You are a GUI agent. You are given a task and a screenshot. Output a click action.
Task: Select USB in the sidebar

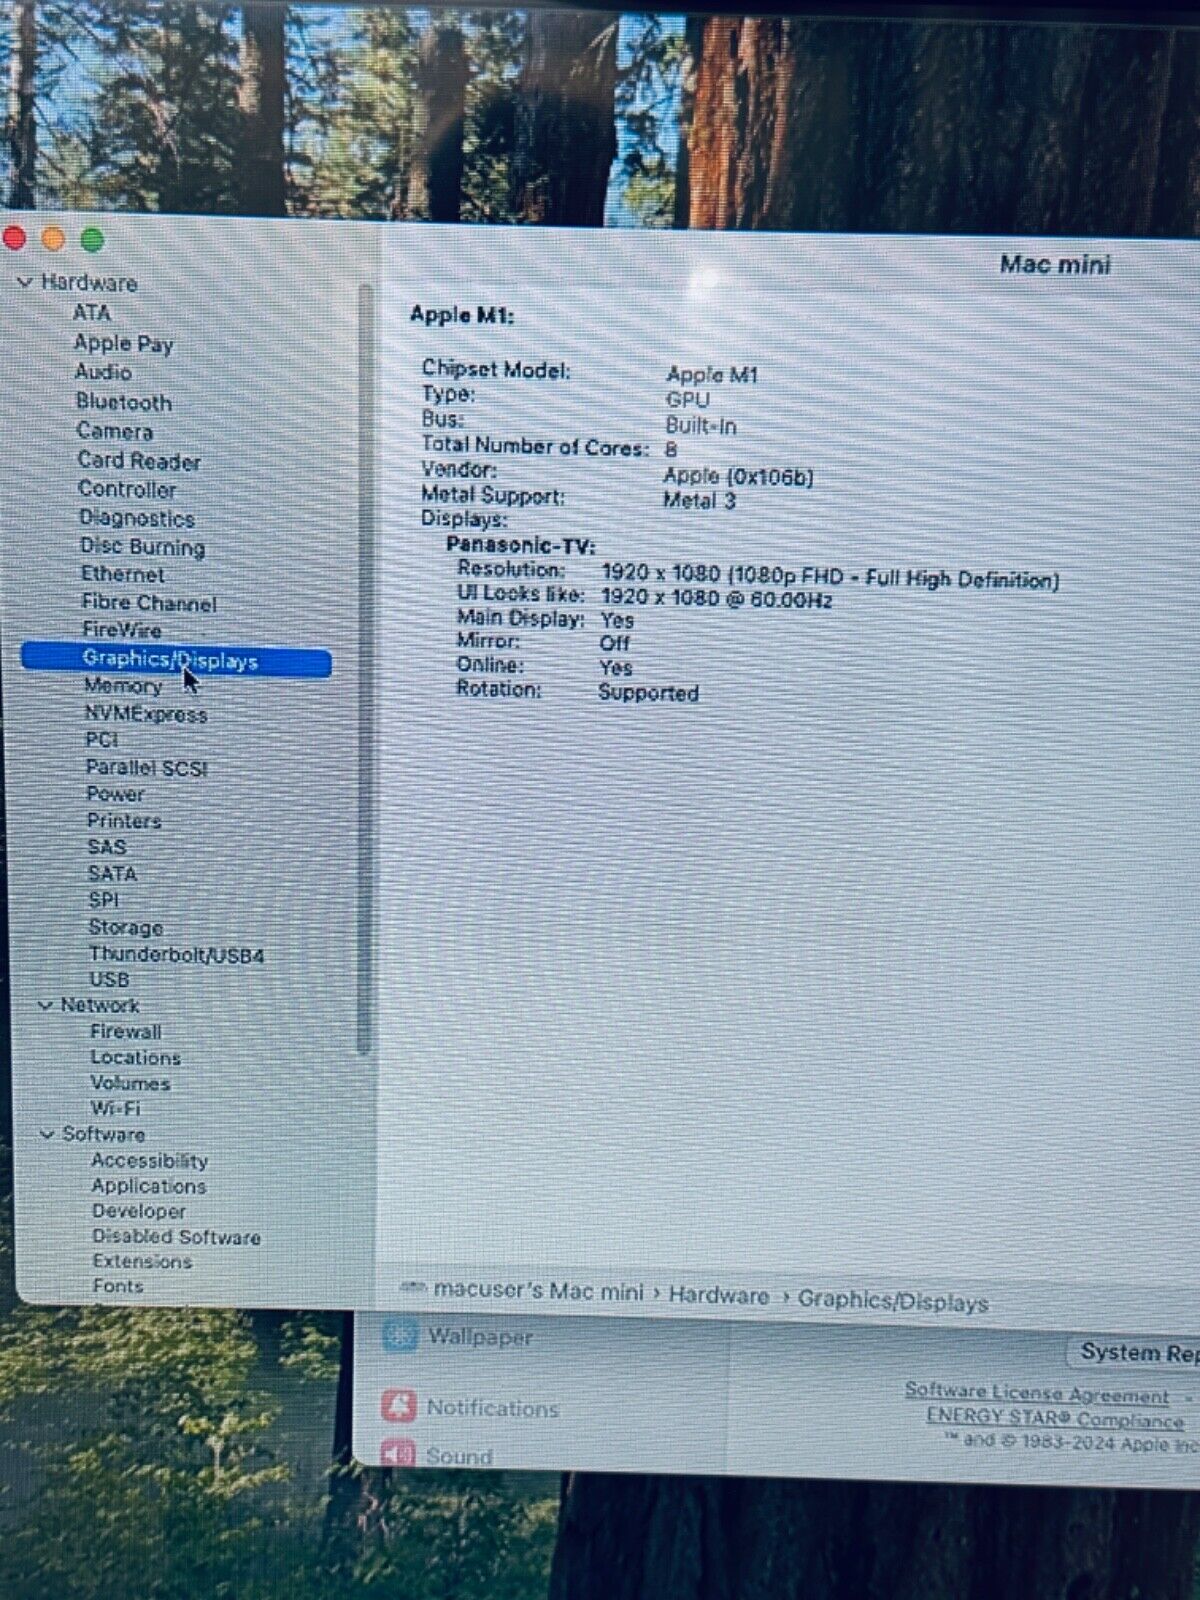tap(109, 980)
